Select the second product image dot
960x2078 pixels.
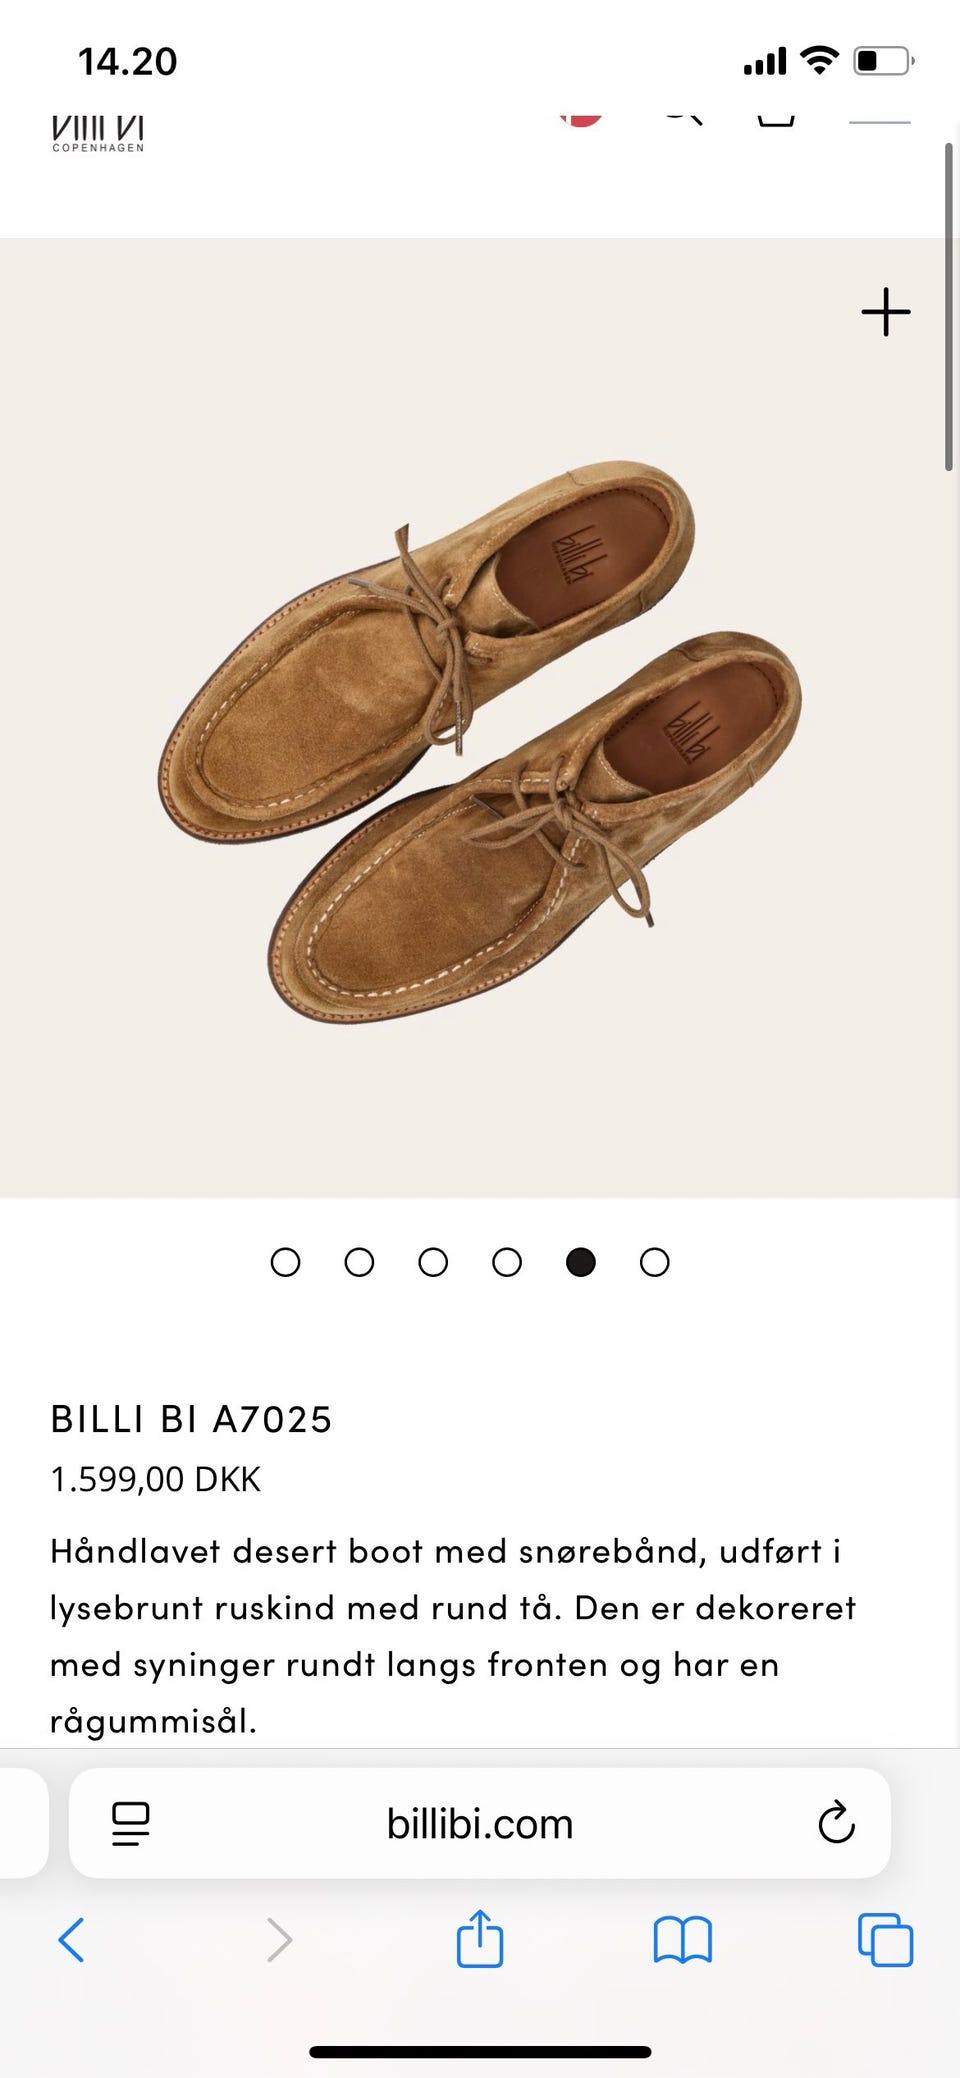tap(359, 1262)
